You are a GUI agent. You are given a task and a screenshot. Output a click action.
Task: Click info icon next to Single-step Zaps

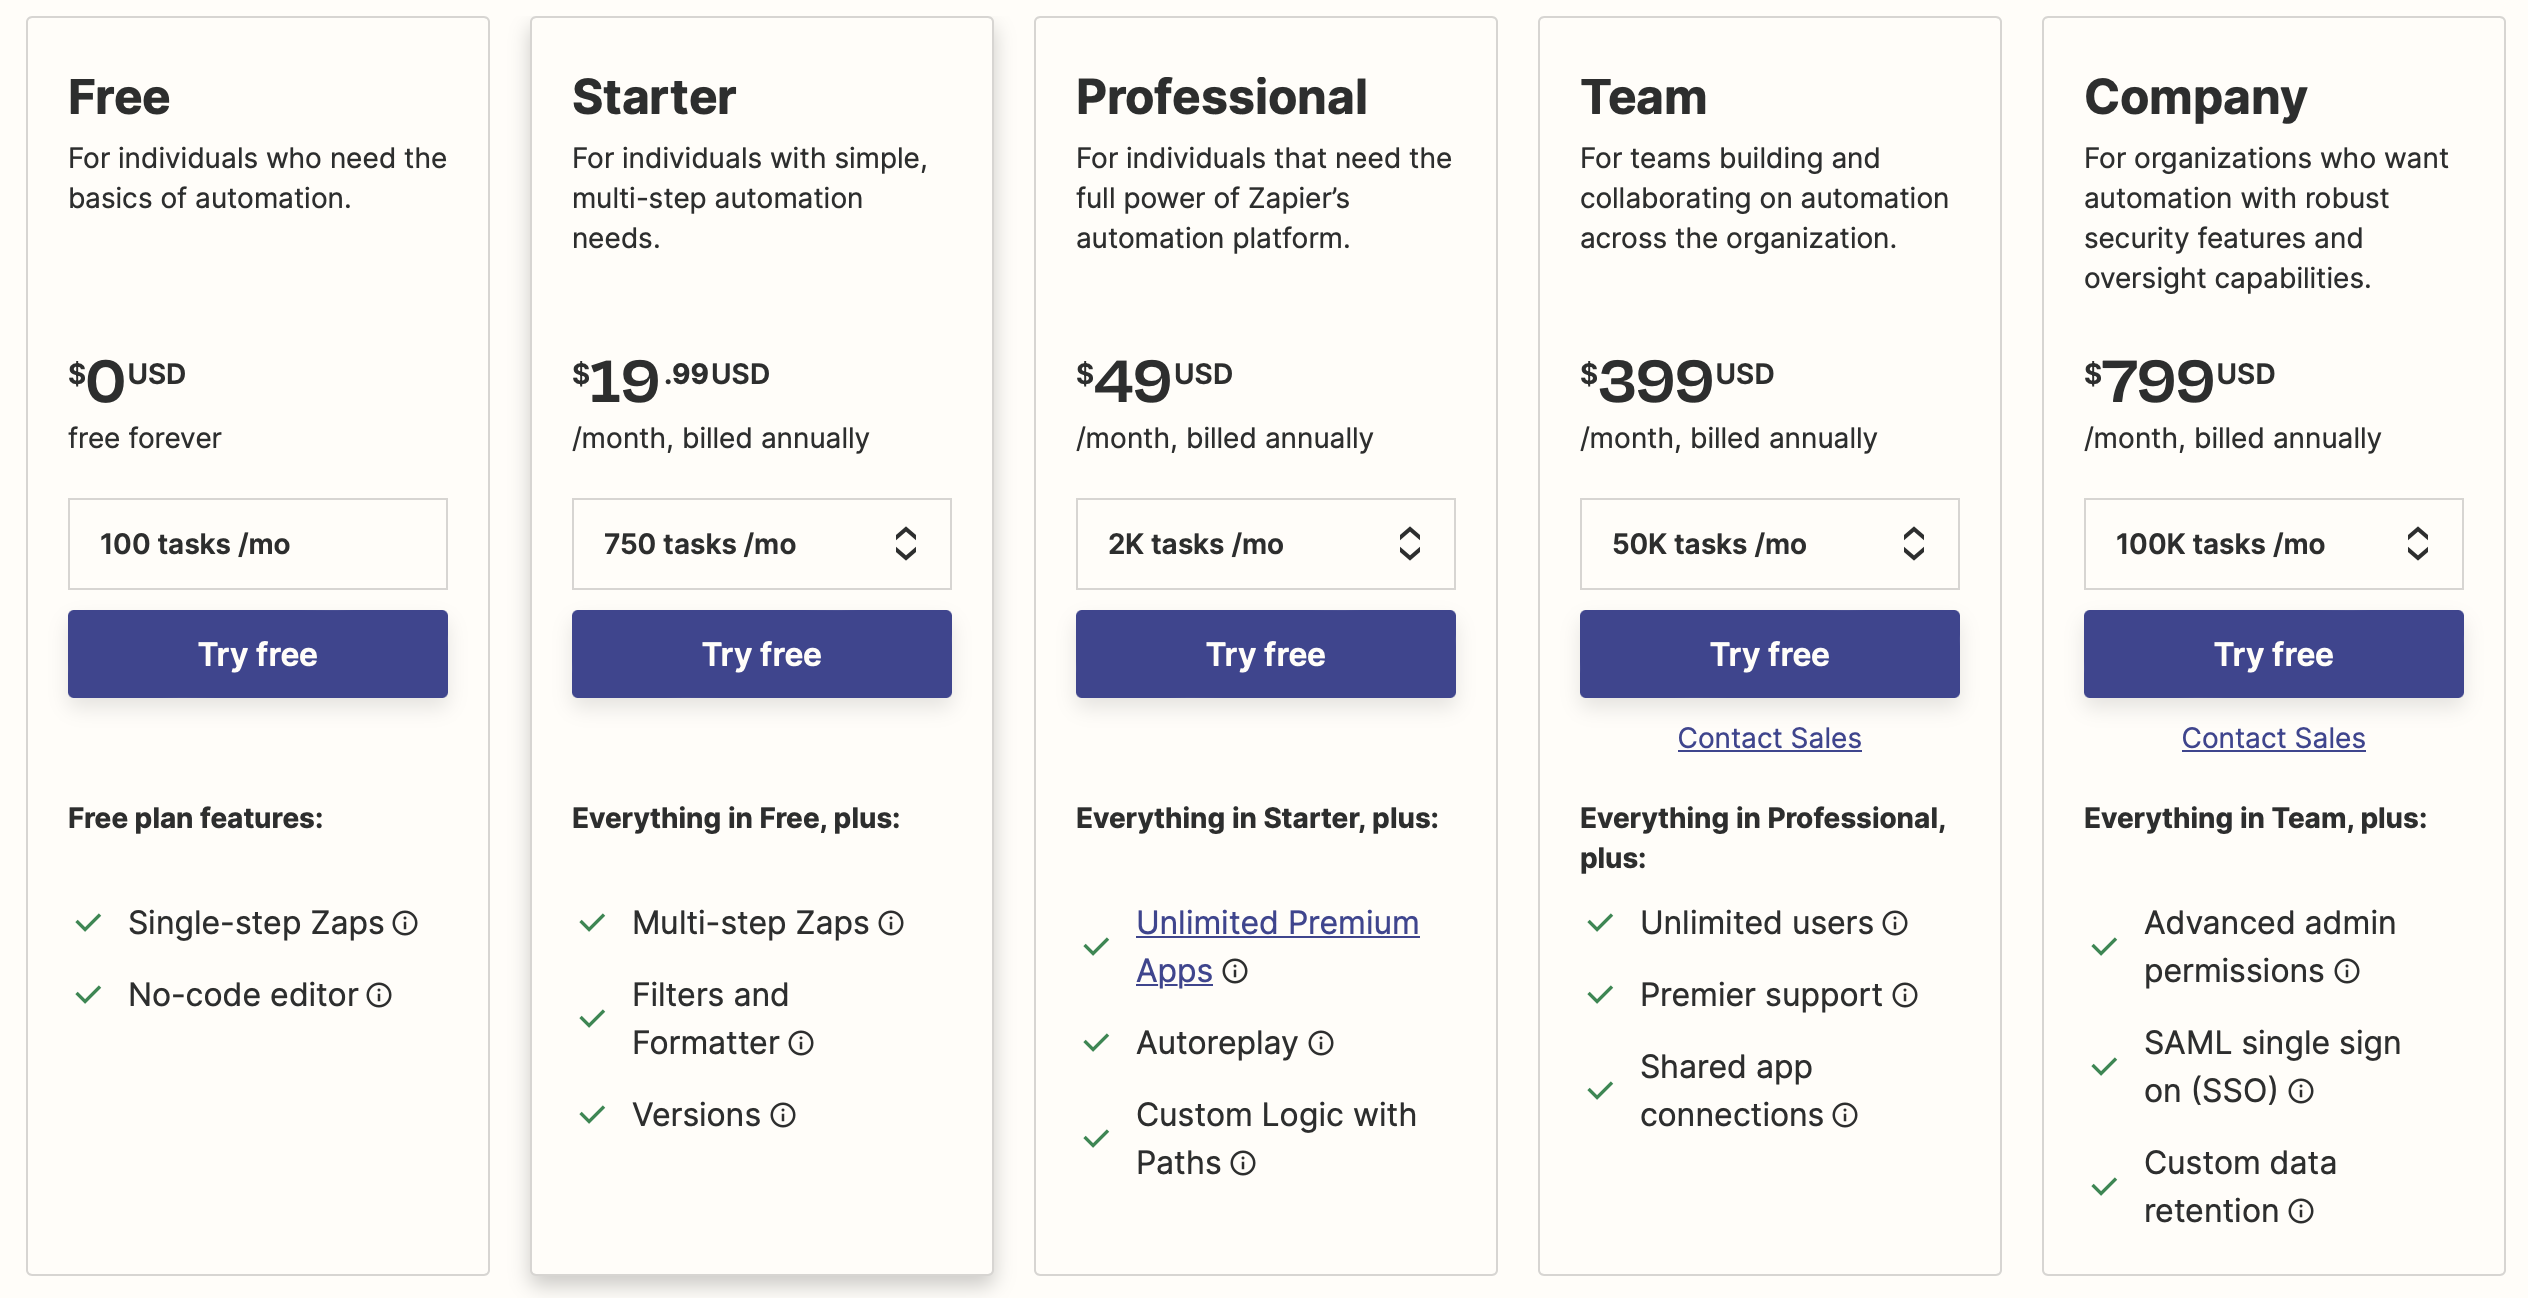click(x=405, y=923)
